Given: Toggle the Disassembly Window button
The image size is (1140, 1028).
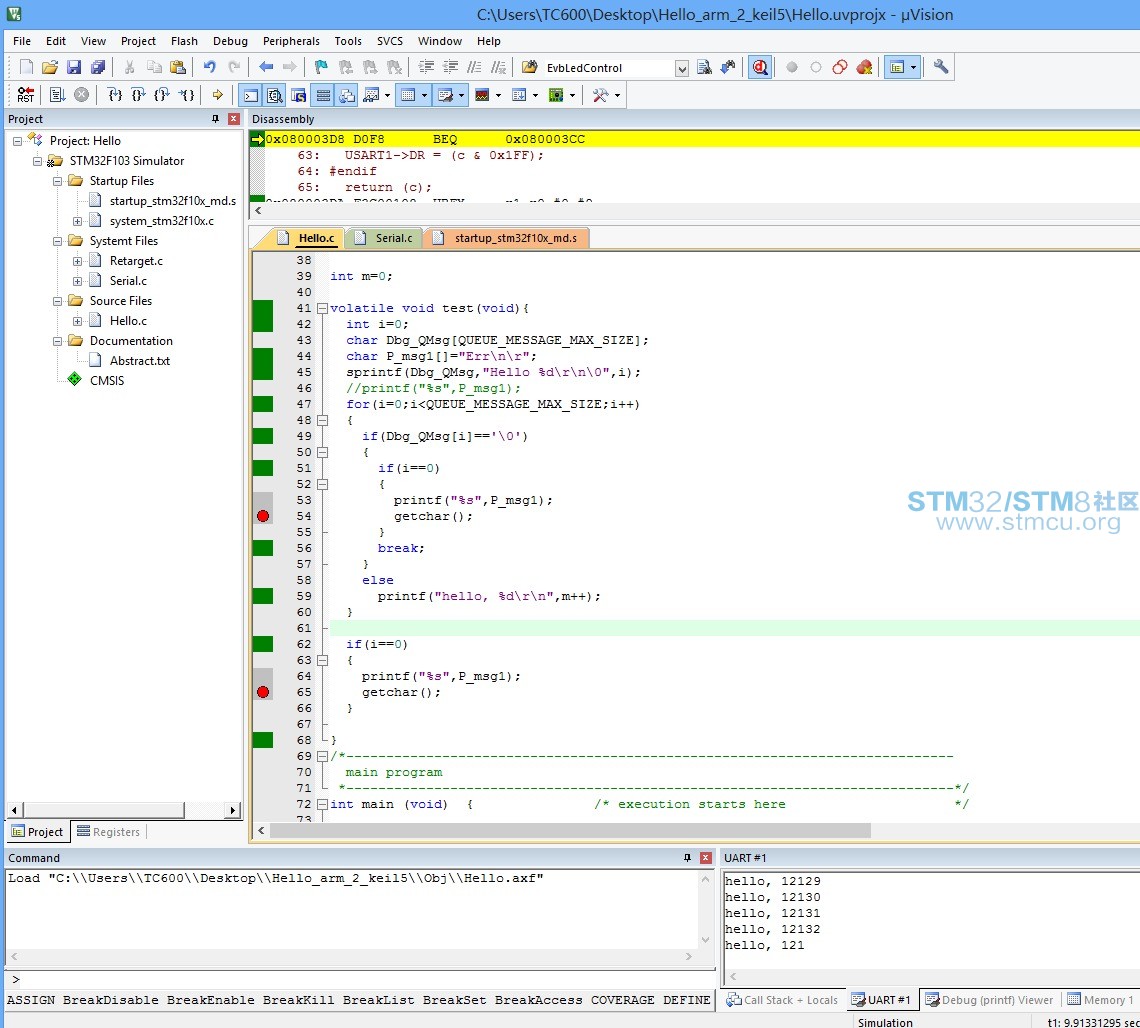Looking at the screenshot, I should point(274,95).
